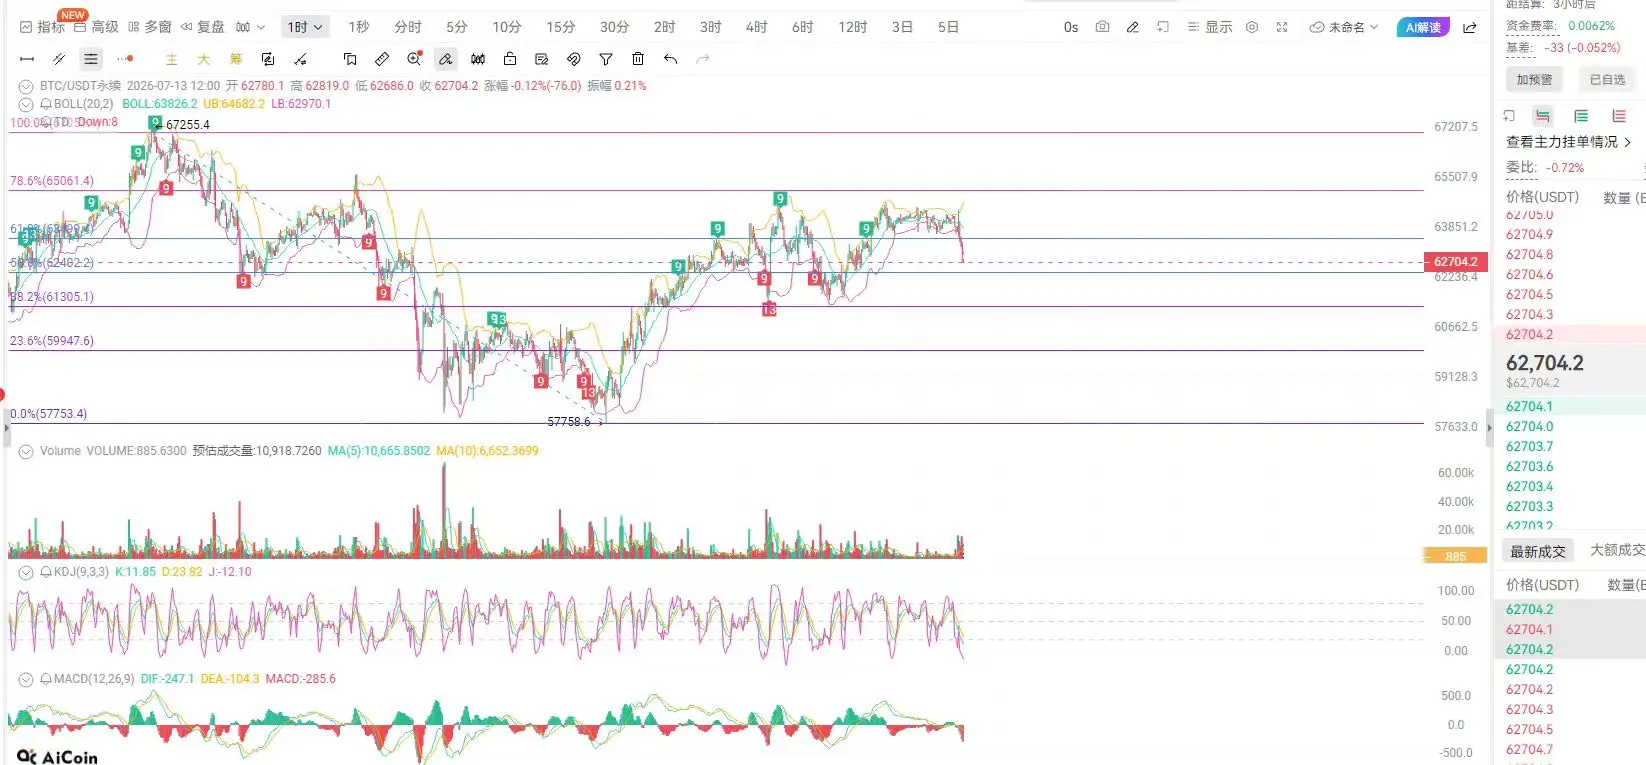
Task: Click the 已自选 watchlist button
Action: (1607, 80)
